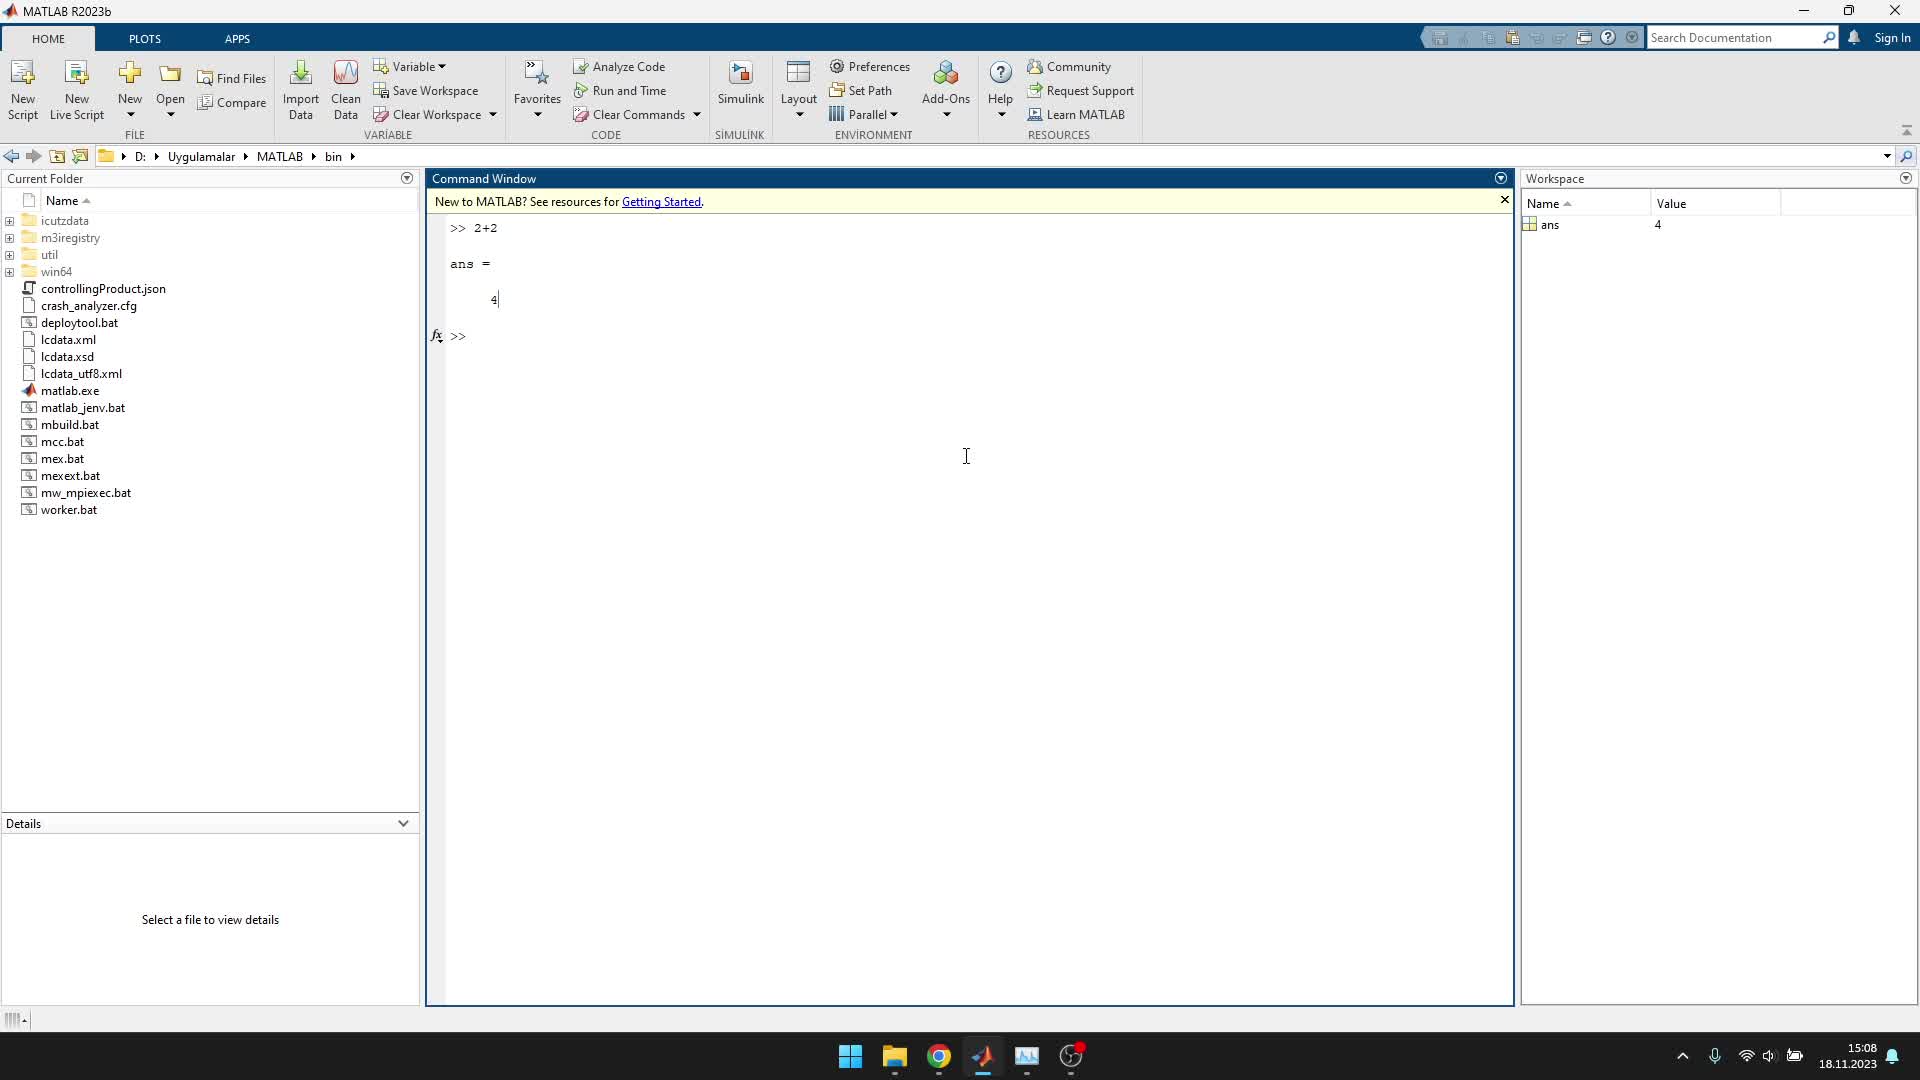Image resolution: width=1920 pixels, height=1080 pixels.
Task: Open Command Window actions menu
Action: (x=1501, y=178)
